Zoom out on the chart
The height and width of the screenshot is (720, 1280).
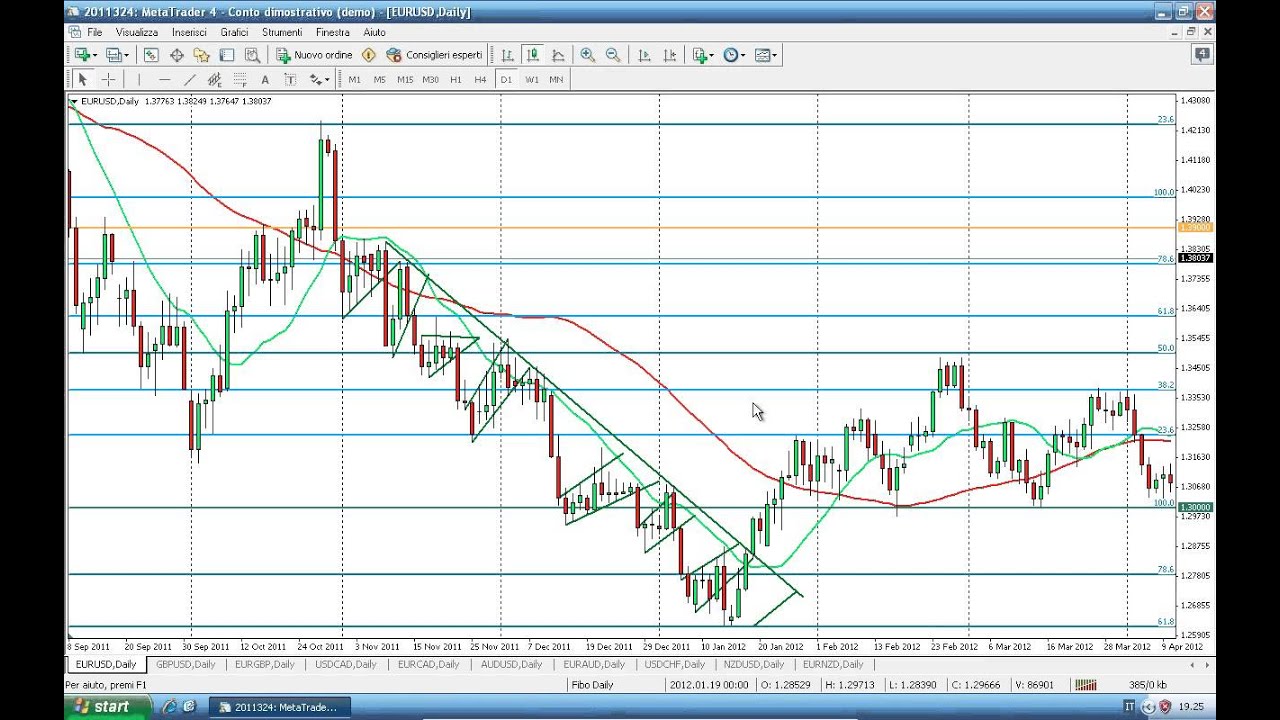tap(612, 55)
